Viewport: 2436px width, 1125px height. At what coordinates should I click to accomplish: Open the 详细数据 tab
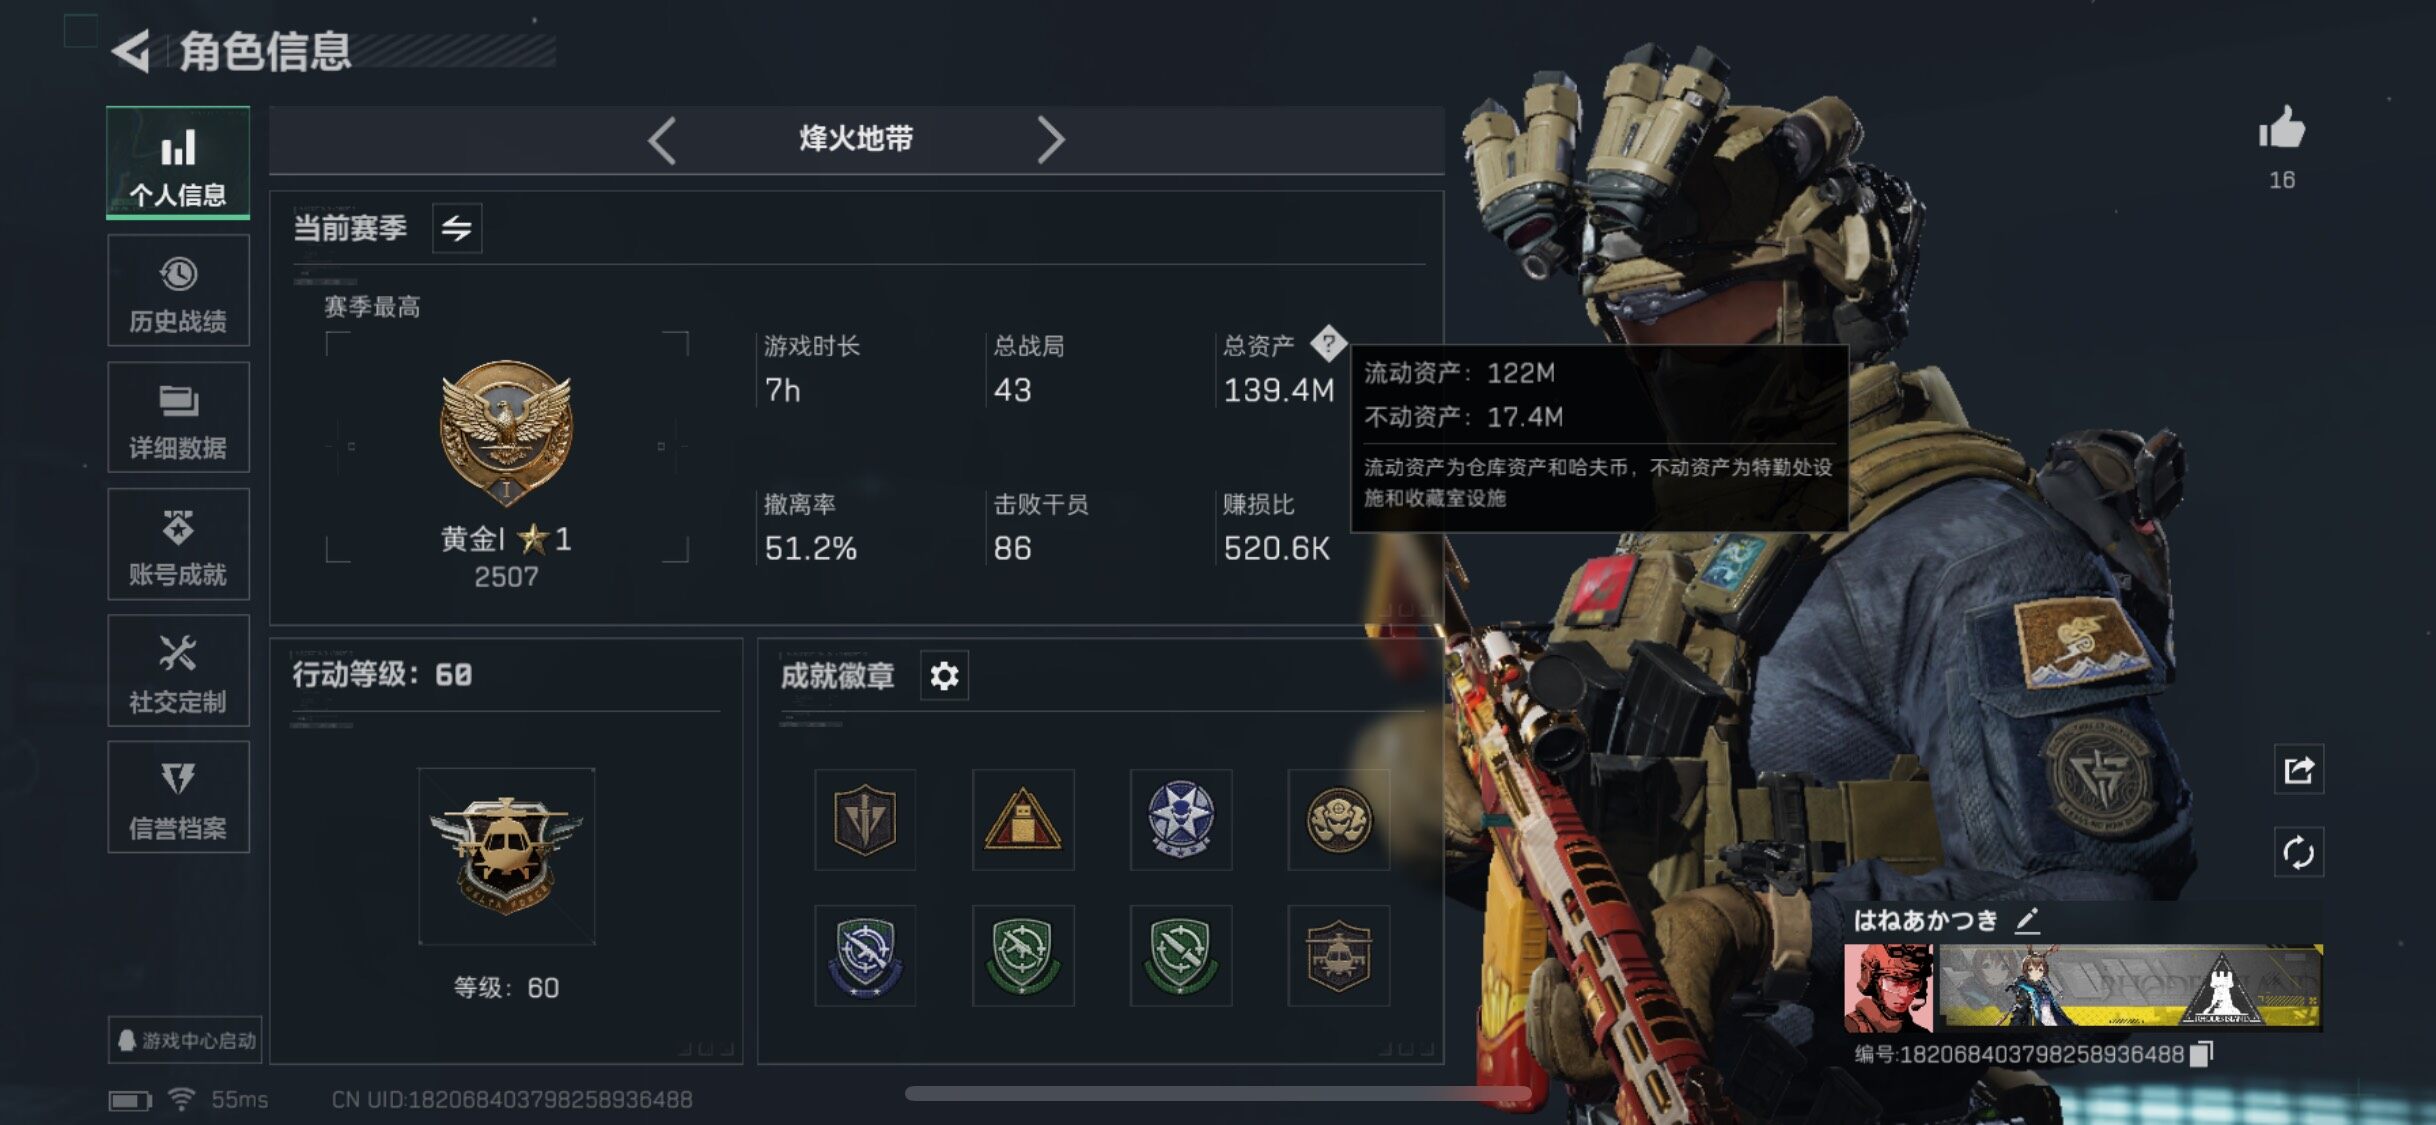178,417
